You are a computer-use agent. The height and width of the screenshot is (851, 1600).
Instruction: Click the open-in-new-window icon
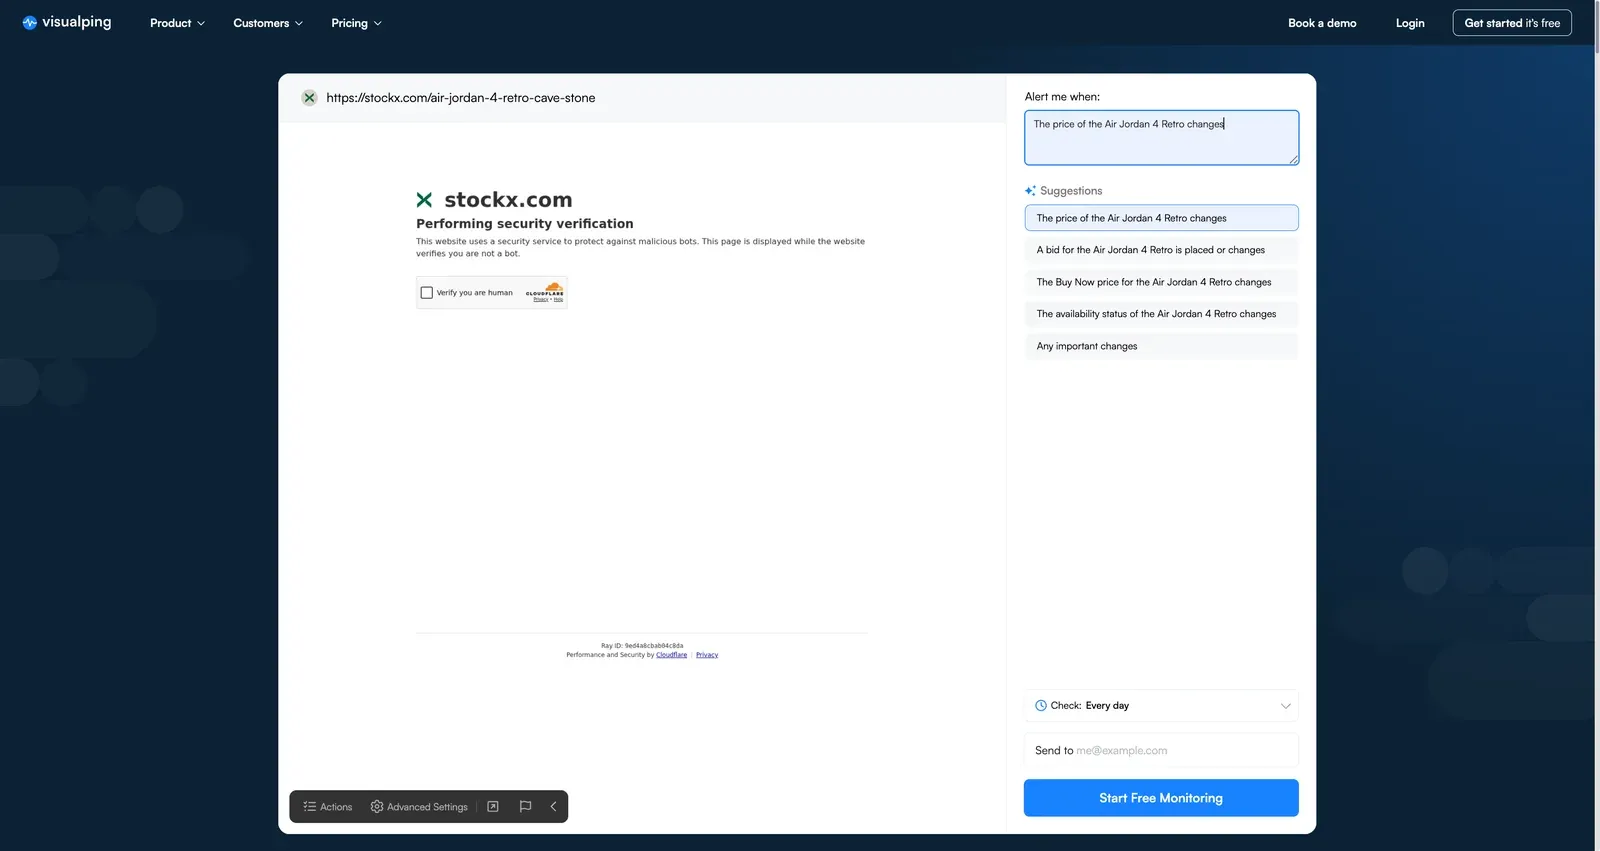tap(493, 807)
